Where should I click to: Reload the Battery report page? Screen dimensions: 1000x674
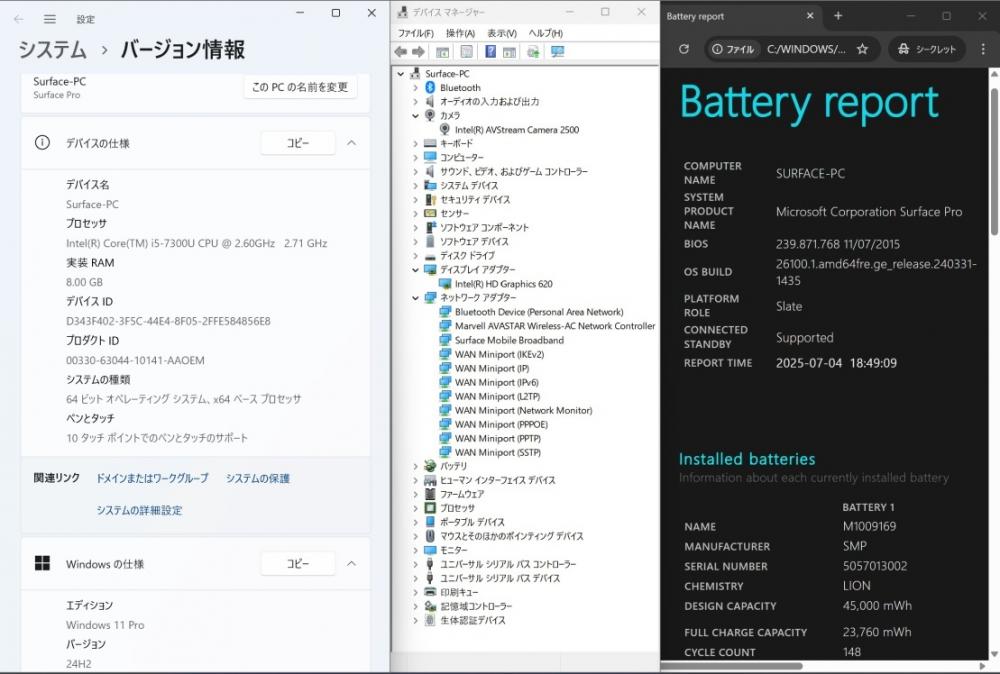pyautogui.click(x=684, y=48)
